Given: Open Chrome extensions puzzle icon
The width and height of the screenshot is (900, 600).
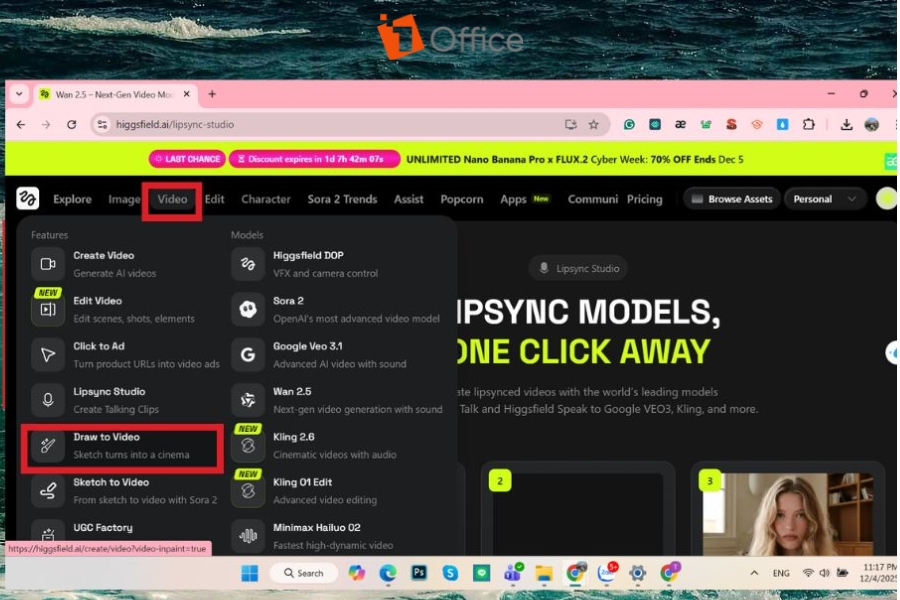Looking at the screenshot, I should point(808,124).
